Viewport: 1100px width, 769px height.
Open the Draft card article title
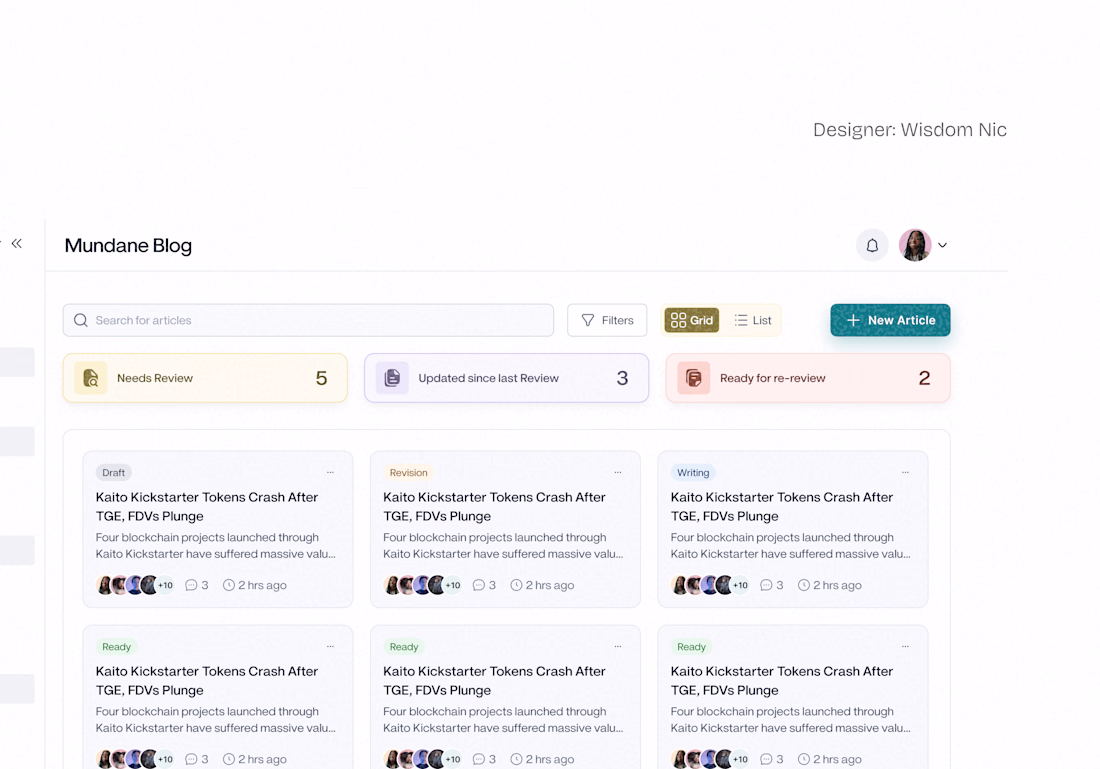207,507
